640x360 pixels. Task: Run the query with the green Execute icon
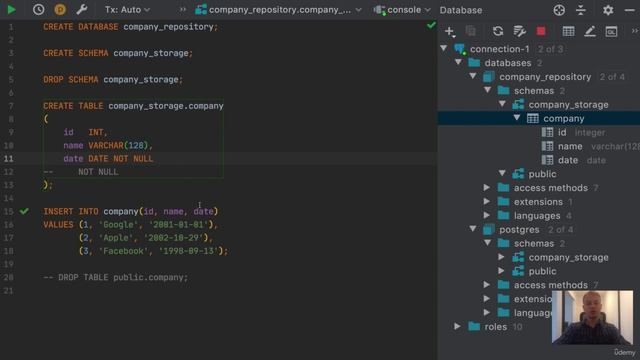coord(11,9)
